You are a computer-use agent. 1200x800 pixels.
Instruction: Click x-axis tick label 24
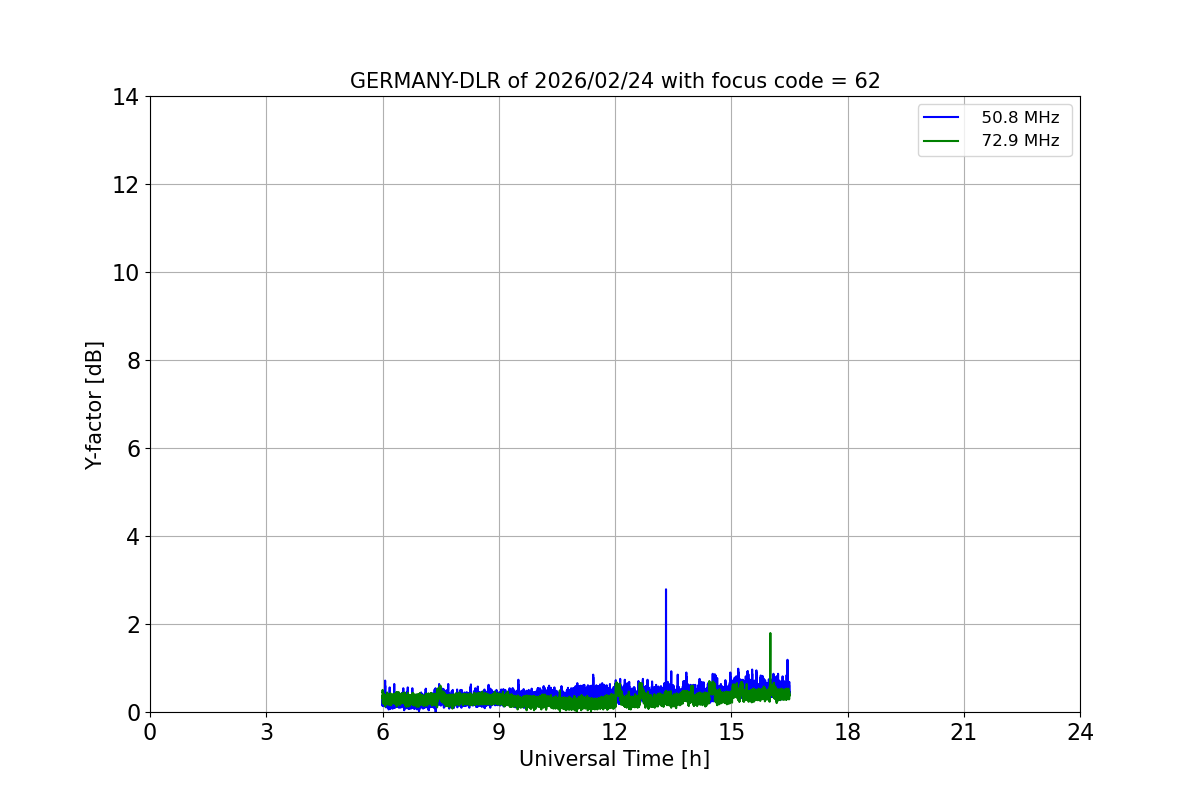coord(1080,733)
